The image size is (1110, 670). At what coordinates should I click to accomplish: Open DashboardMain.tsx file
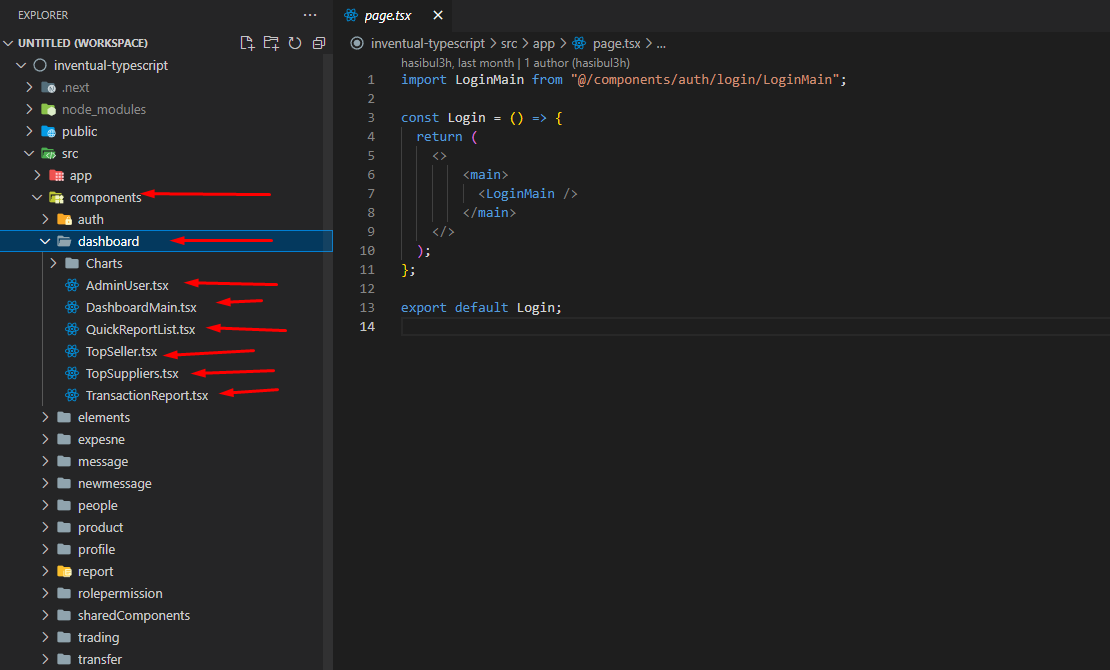click(x=141, y=307)
